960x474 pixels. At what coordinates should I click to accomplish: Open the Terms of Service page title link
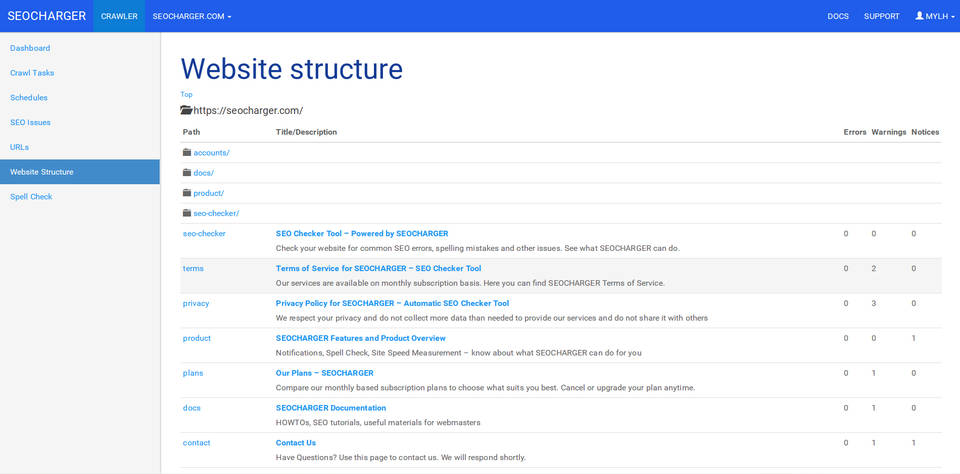pos(378,268)
